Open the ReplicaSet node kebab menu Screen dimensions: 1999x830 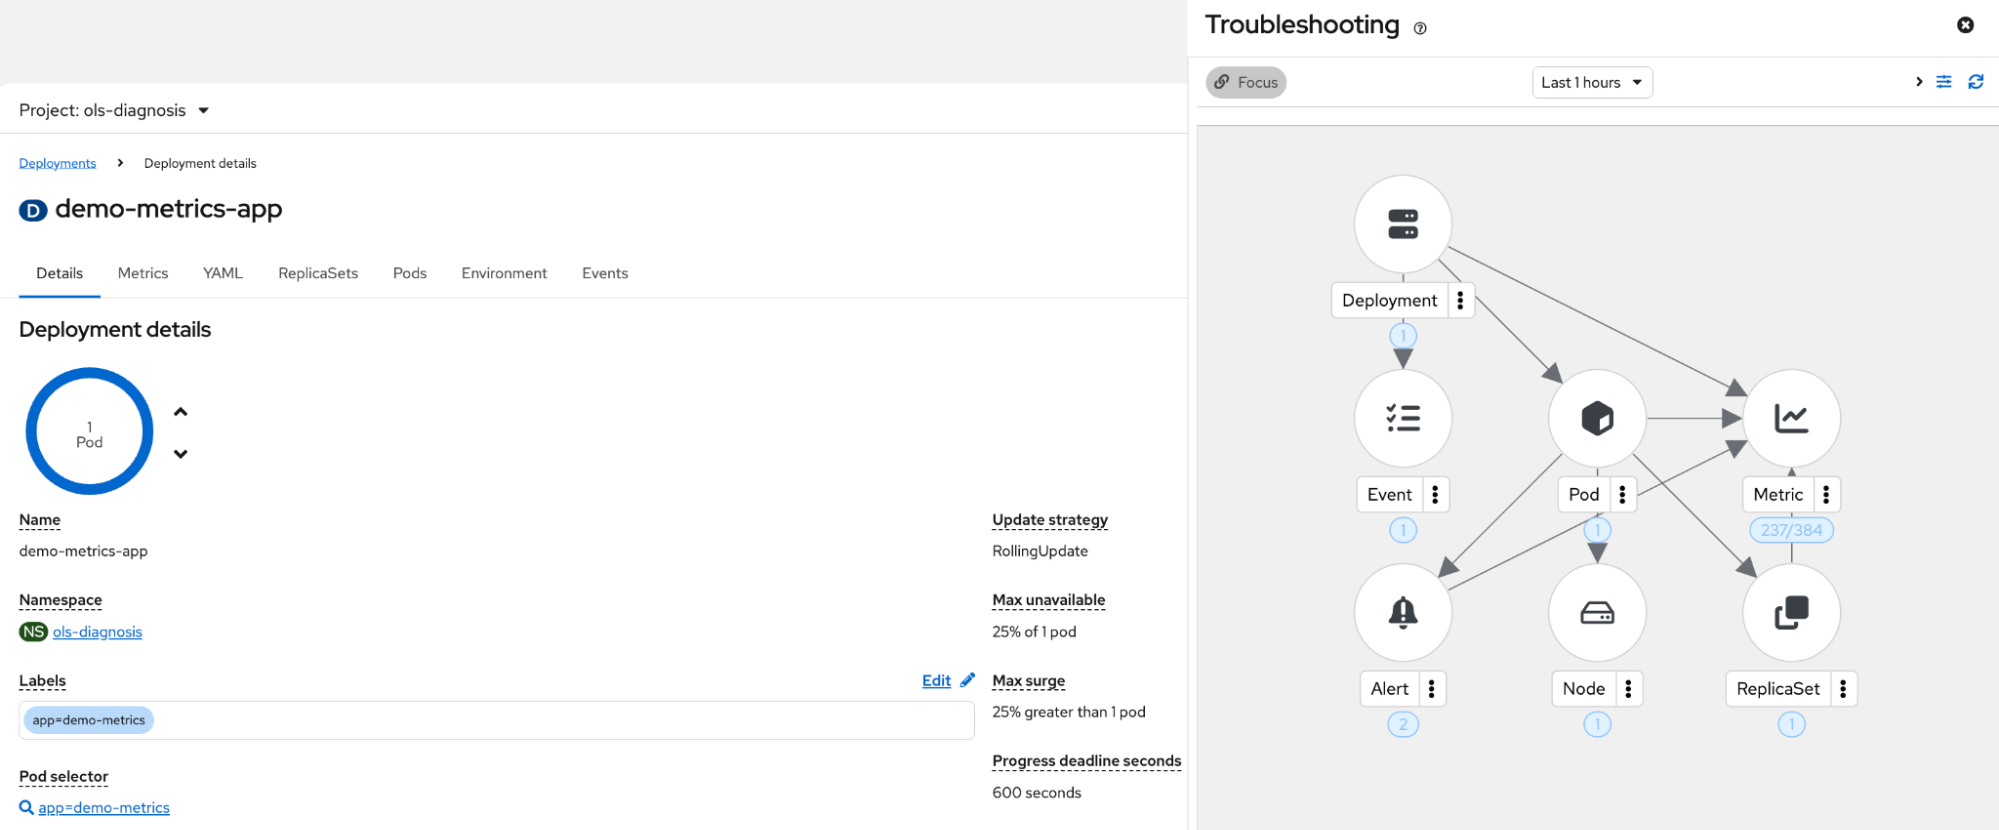coord(1843,688)
